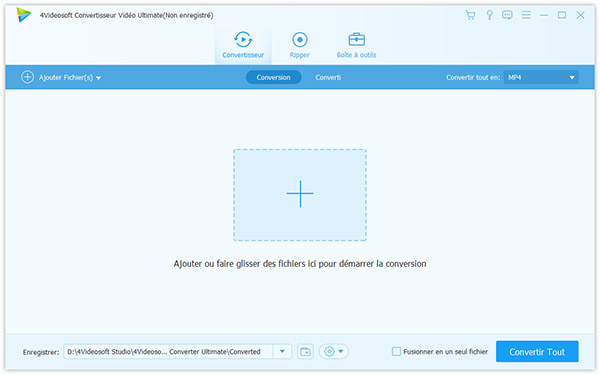This screenshot has width=600, height=375.
Task: Click the circled plus icon beside Ajouter Fichier(s)
Action: point(27,77)
